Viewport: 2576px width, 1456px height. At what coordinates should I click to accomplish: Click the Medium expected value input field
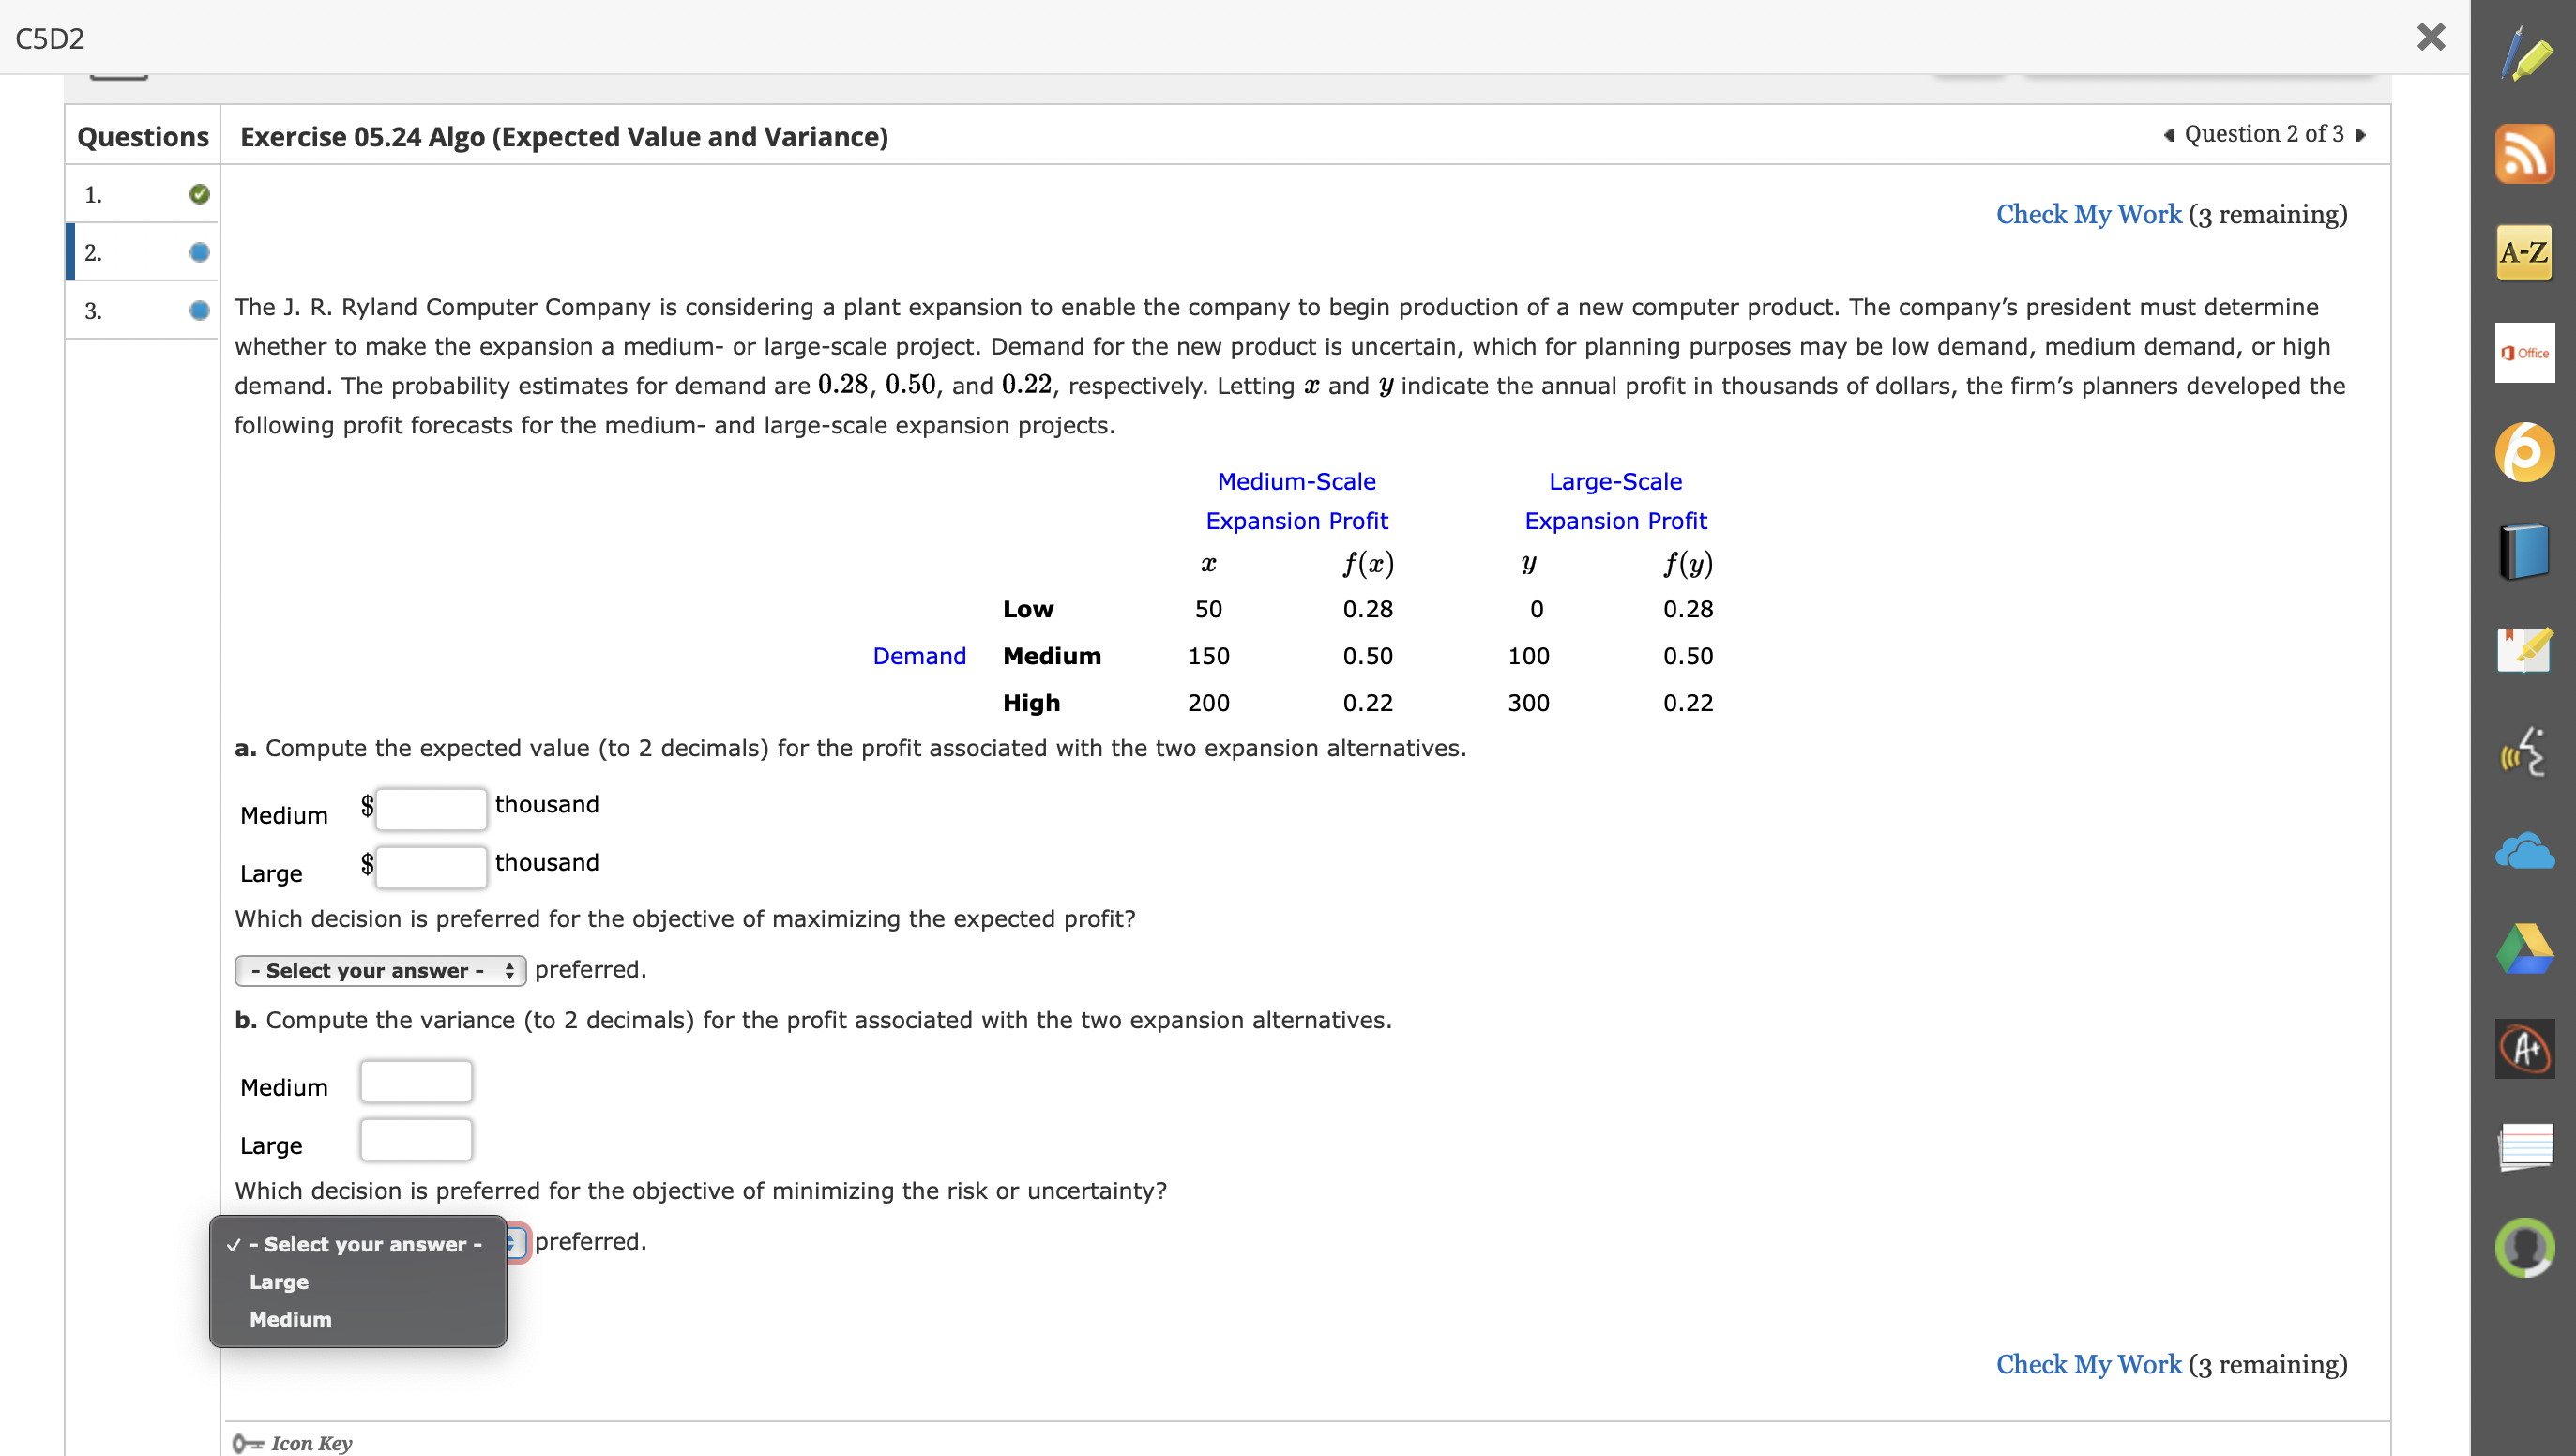click(431, 808)
